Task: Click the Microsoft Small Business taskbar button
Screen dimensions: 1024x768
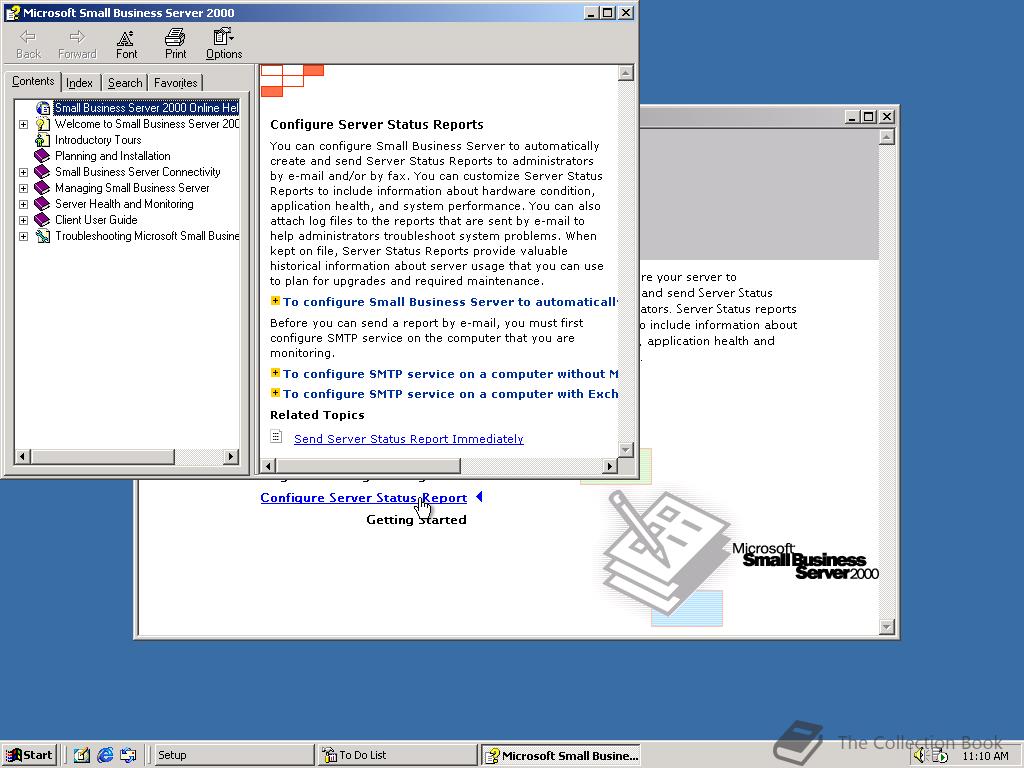Action: [x=560, y=755]
